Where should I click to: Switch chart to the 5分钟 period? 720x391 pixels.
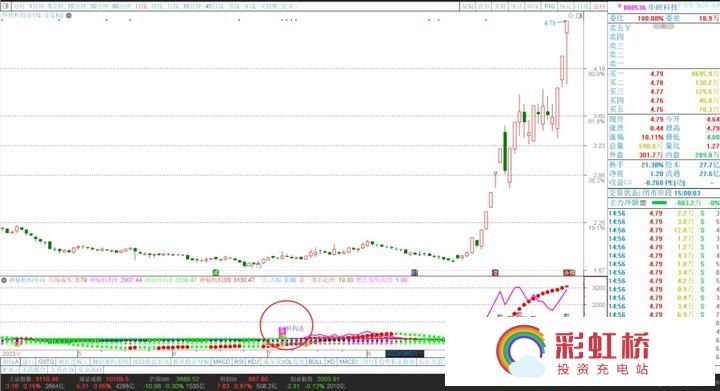coord(56,6)
